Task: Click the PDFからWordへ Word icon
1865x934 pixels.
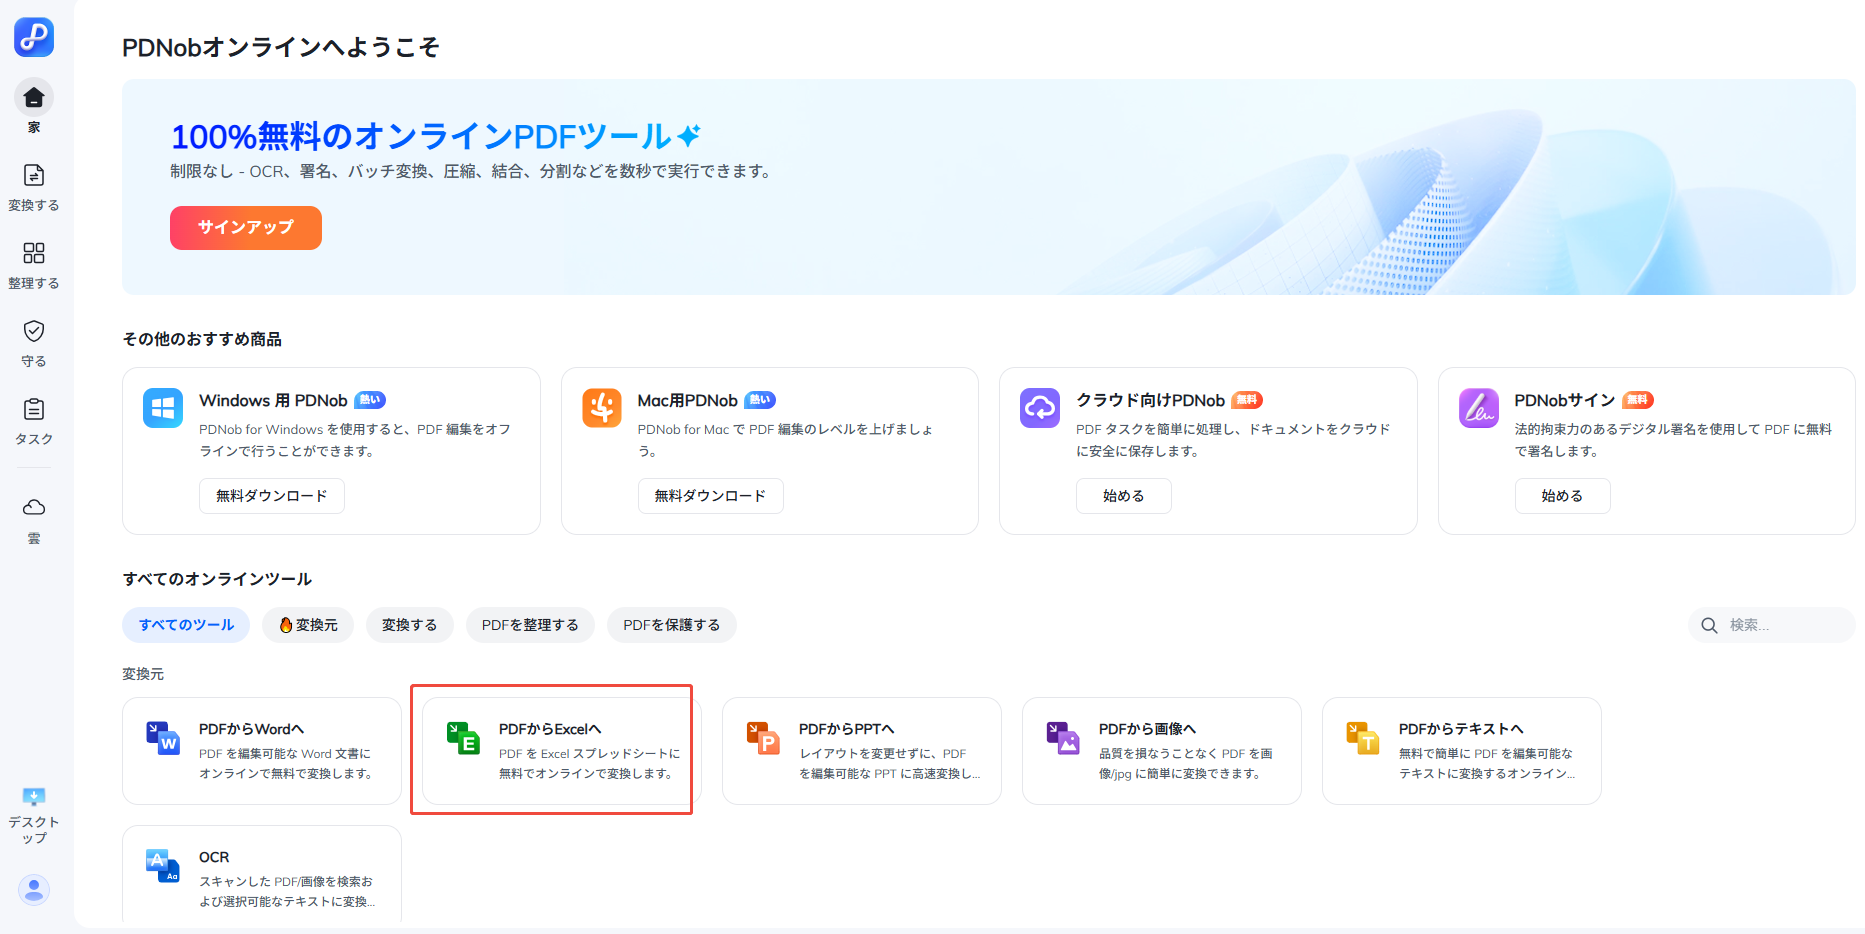Action: point(163,738)
